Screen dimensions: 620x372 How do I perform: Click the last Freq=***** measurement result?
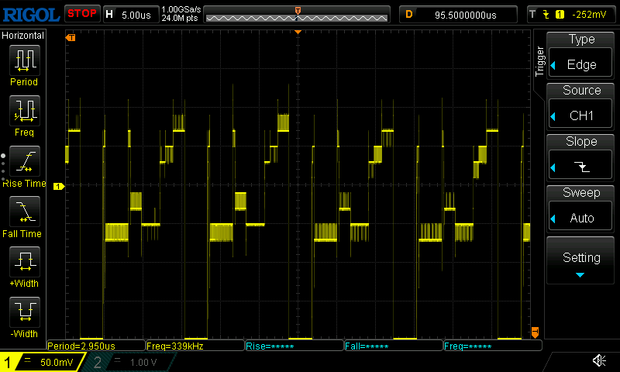point(468,346)
